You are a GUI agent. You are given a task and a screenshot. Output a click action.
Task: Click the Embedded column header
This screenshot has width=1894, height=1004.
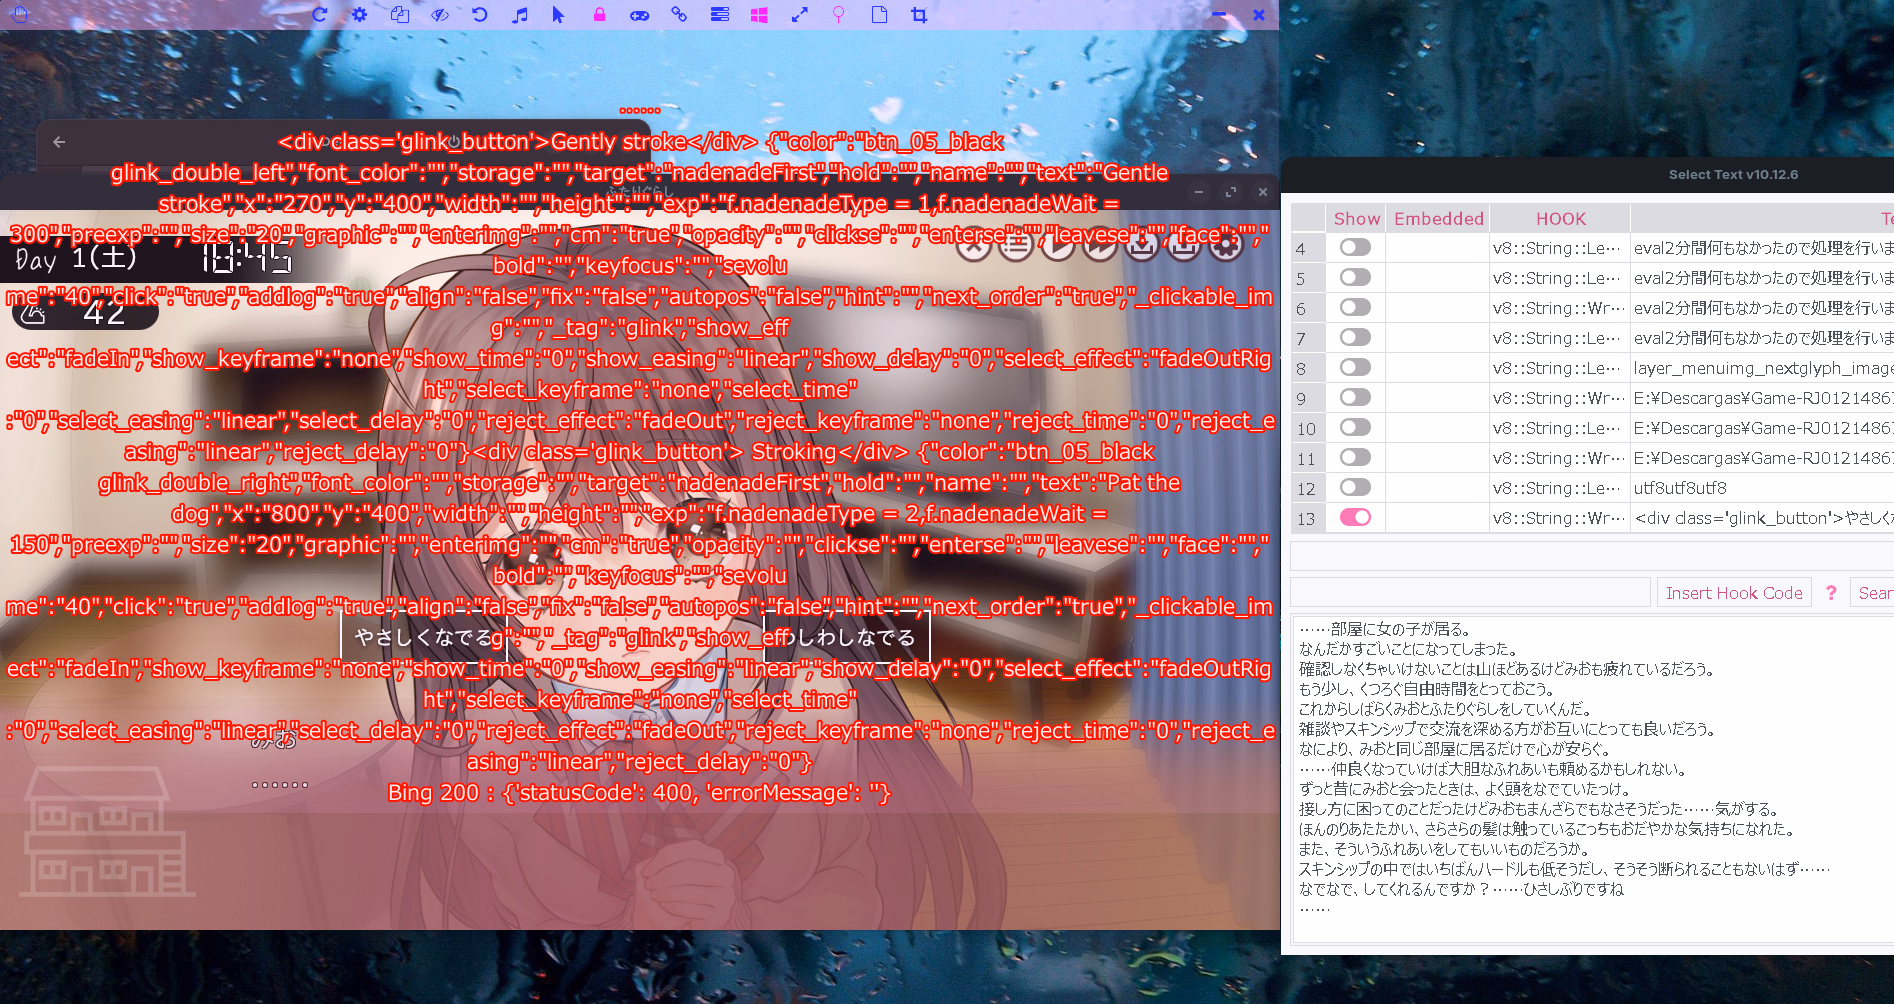(x=1438, y=218)
